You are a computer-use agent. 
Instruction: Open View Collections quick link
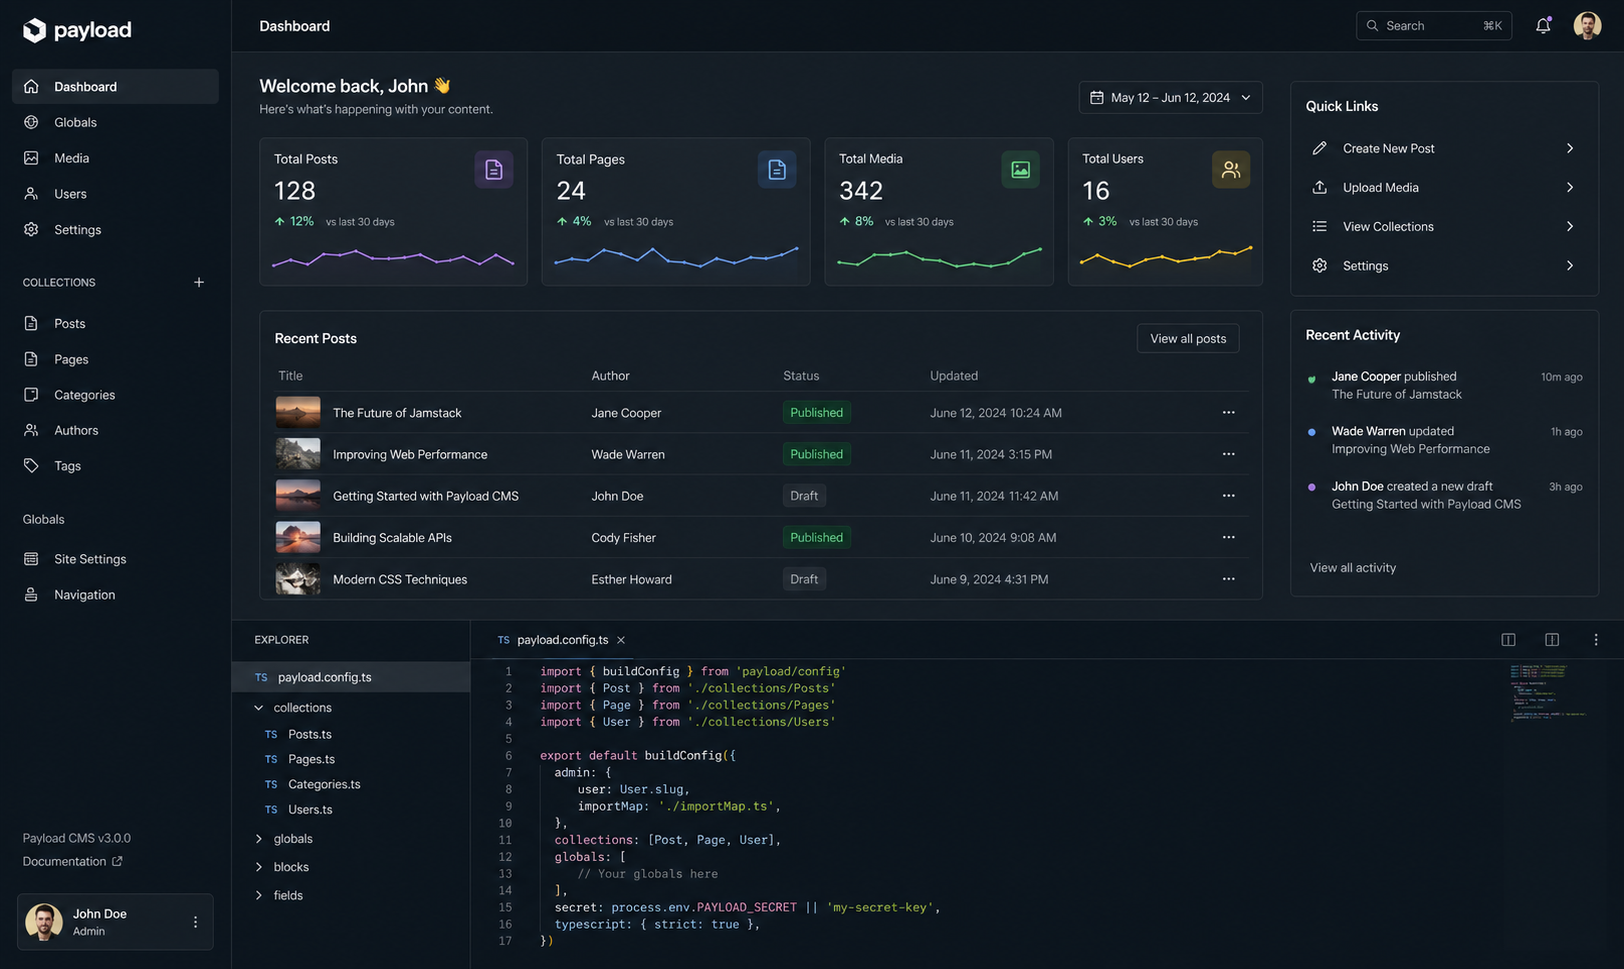point(1444,227)
